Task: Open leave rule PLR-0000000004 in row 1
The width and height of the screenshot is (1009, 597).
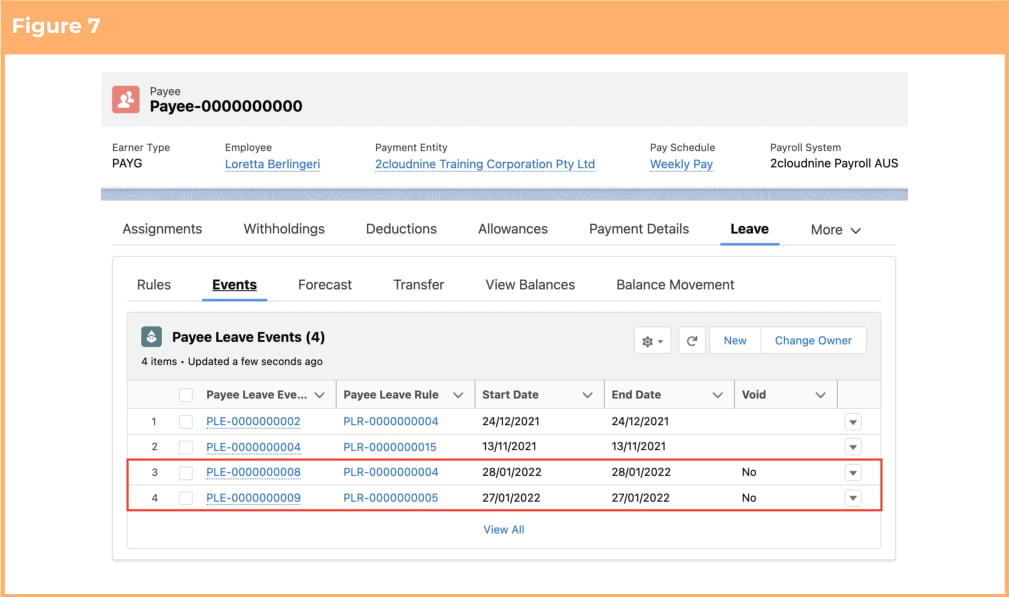Action: click(391, 421)
